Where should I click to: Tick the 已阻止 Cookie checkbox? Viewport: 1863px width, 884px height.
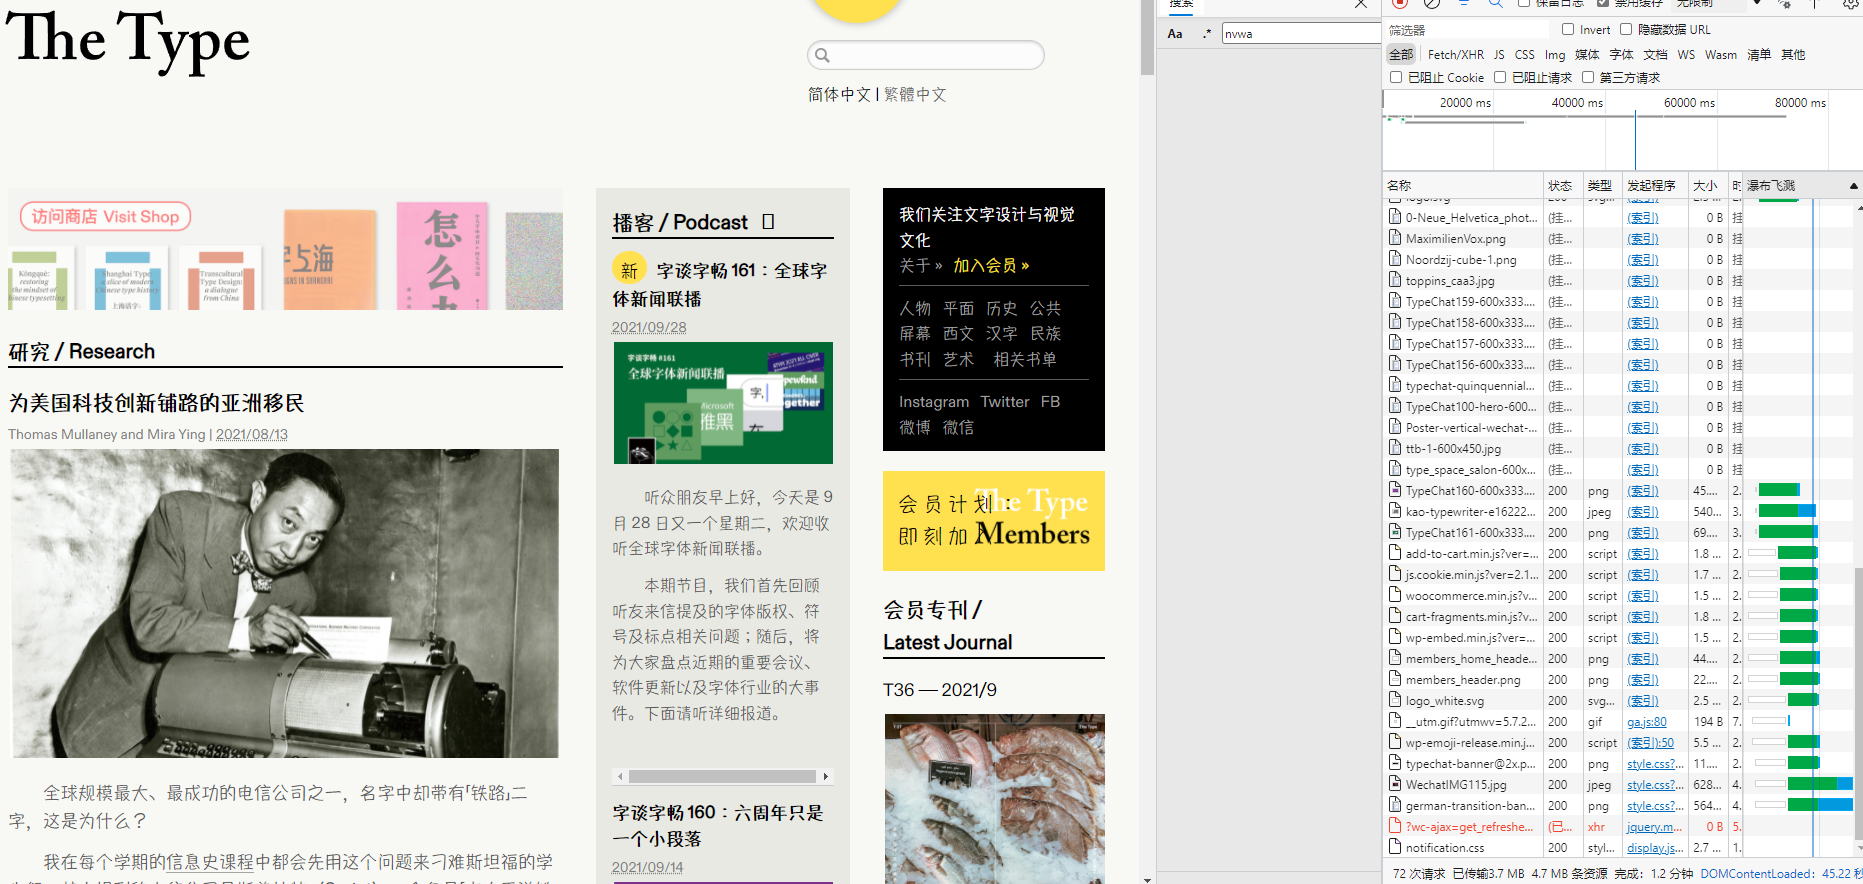tap(1396, 77)
